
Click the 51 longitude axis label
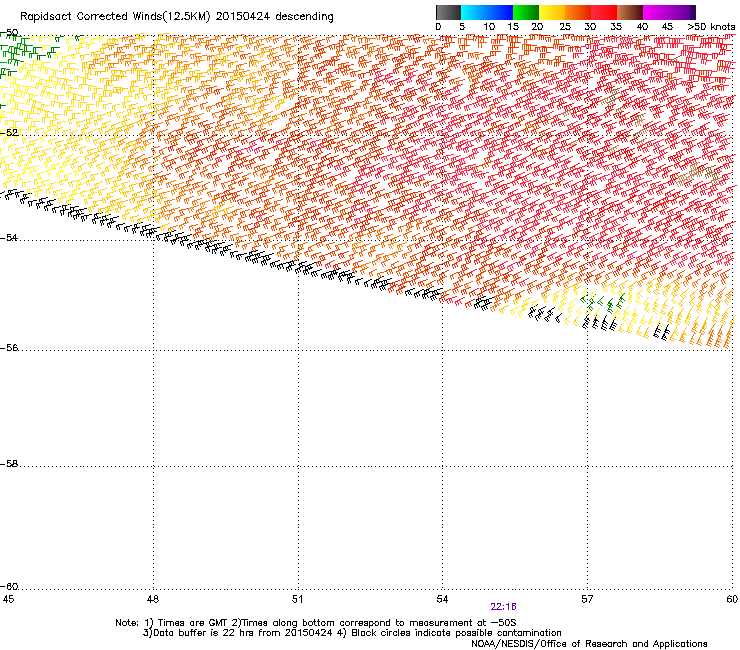(x=297, y=599)
